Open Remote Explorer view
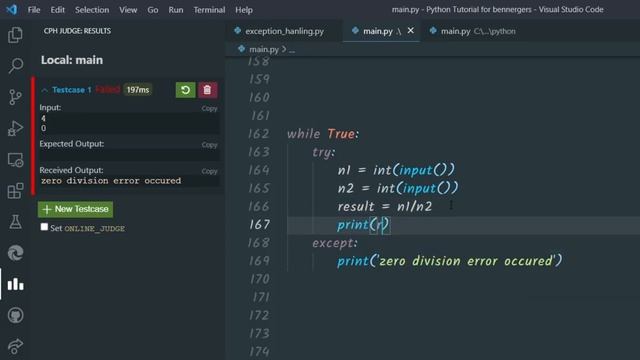 [x=15, y=160]
